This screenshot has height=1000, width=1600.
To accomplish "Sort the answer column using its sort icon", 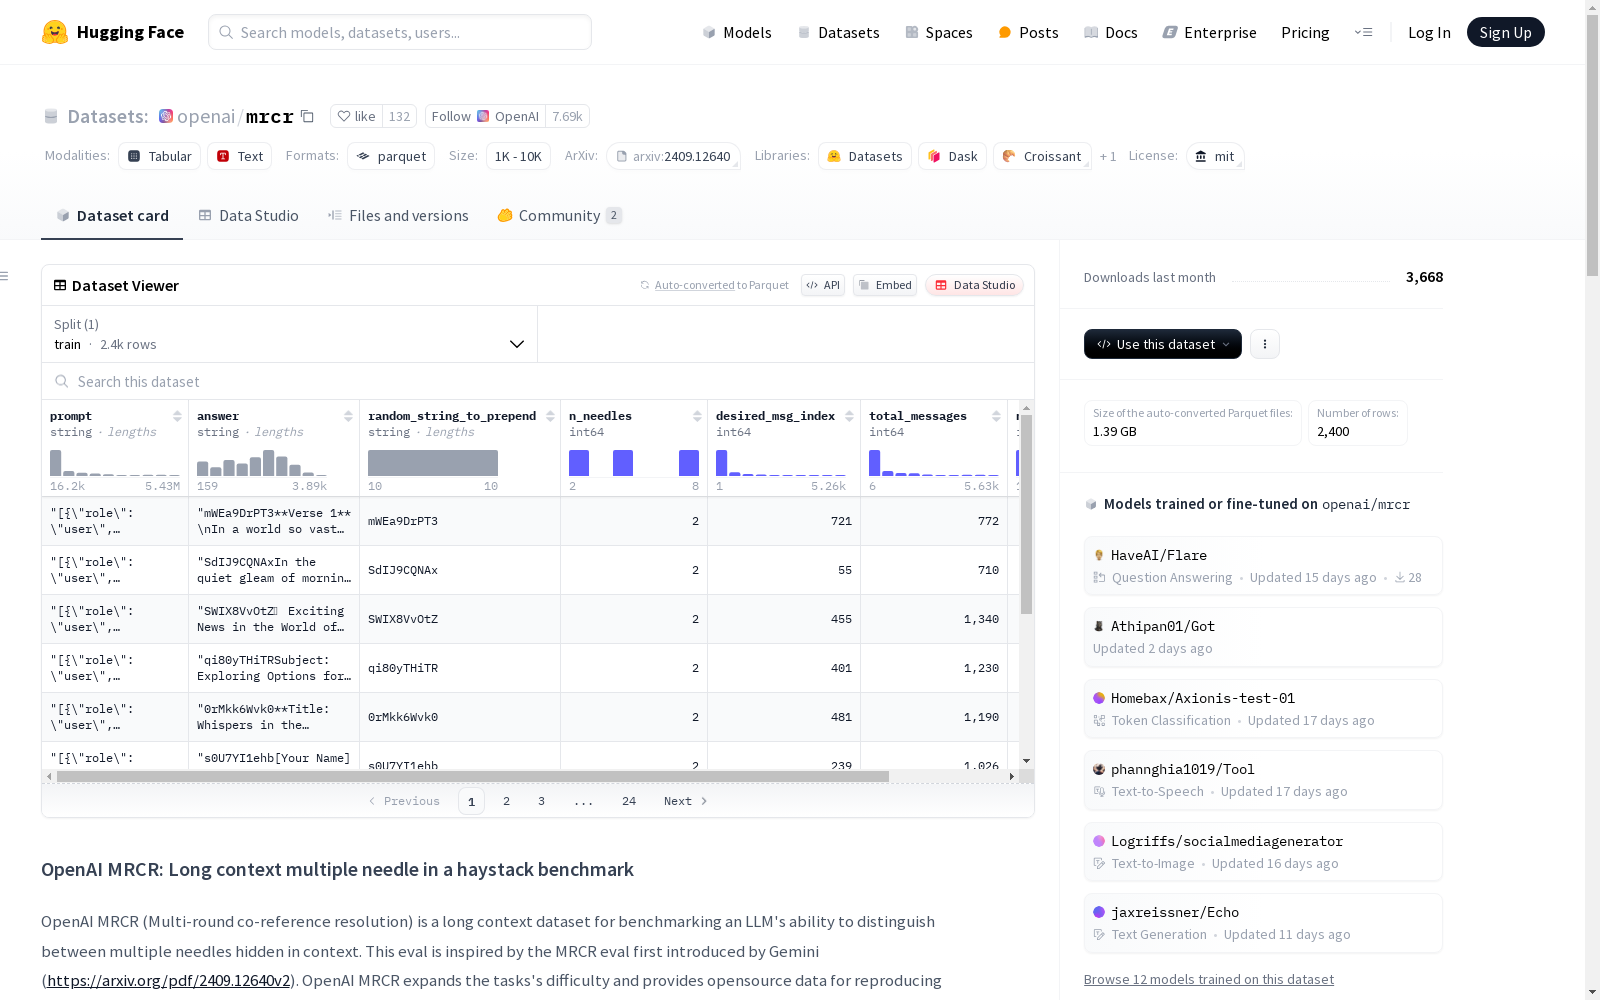I will click(x=348, y=416).
